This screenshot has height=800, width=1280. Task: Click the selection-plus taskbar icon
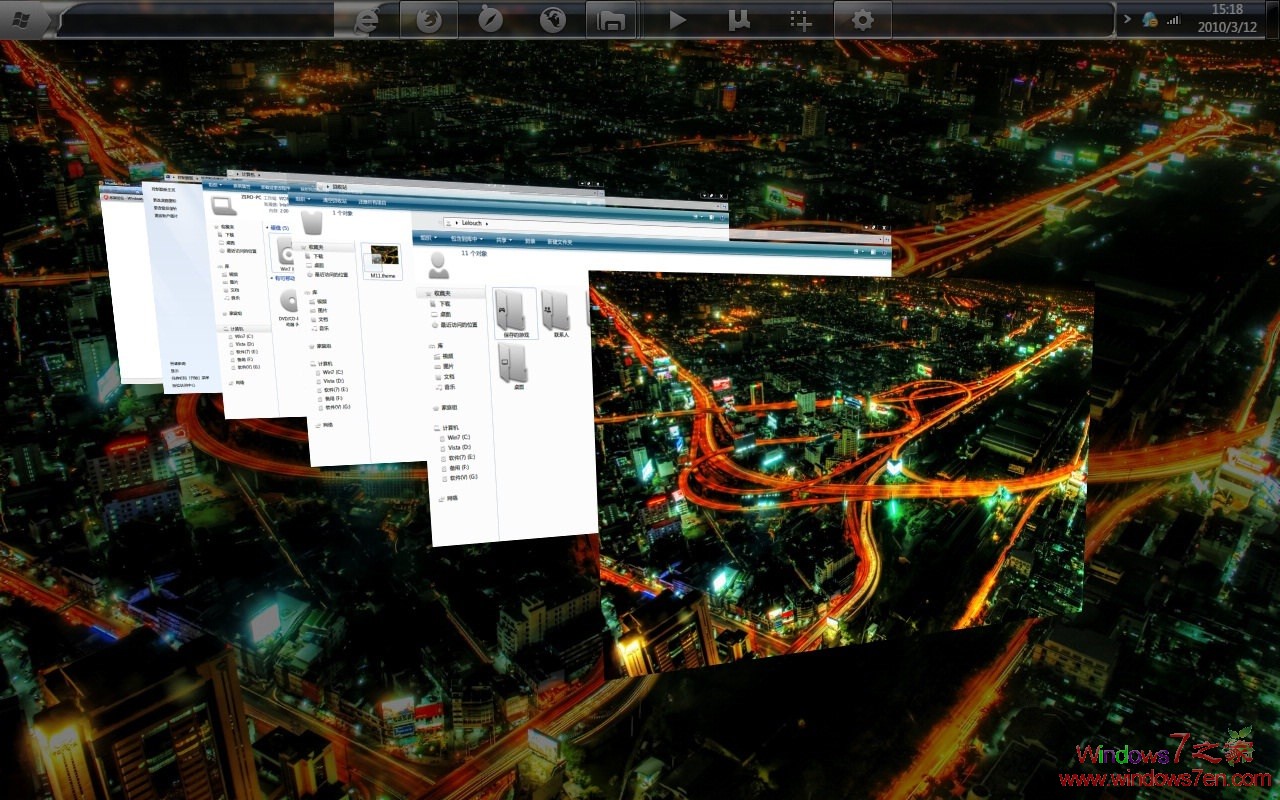coord(800,20)
